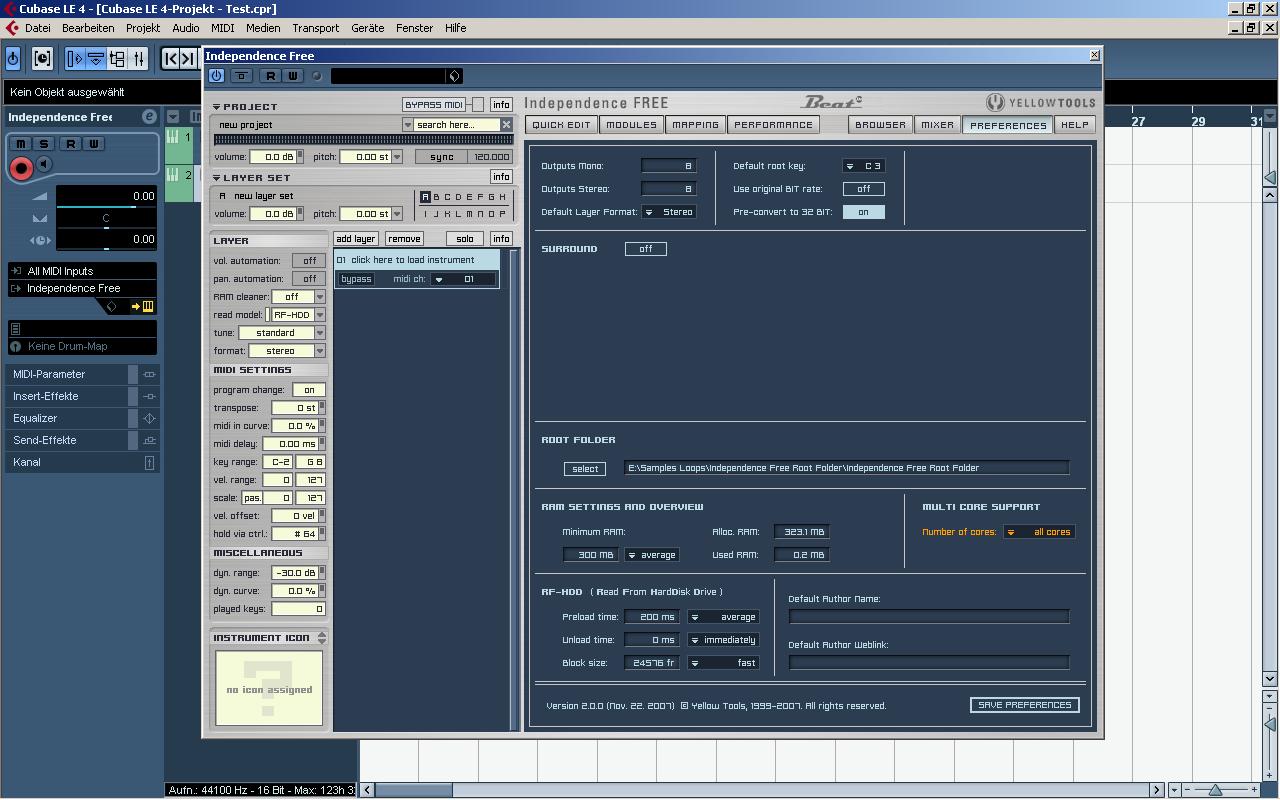Click the plugin power/bypass icon in Independence header
1280x800 pixels.
pos(216,76)
